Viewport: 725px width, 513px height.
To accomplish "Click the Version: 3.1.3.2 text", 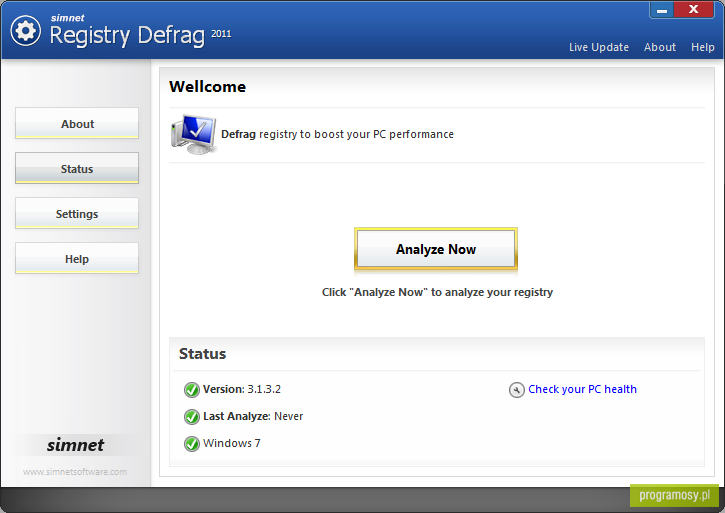I will pyautogui.click(x=241, y=389).
